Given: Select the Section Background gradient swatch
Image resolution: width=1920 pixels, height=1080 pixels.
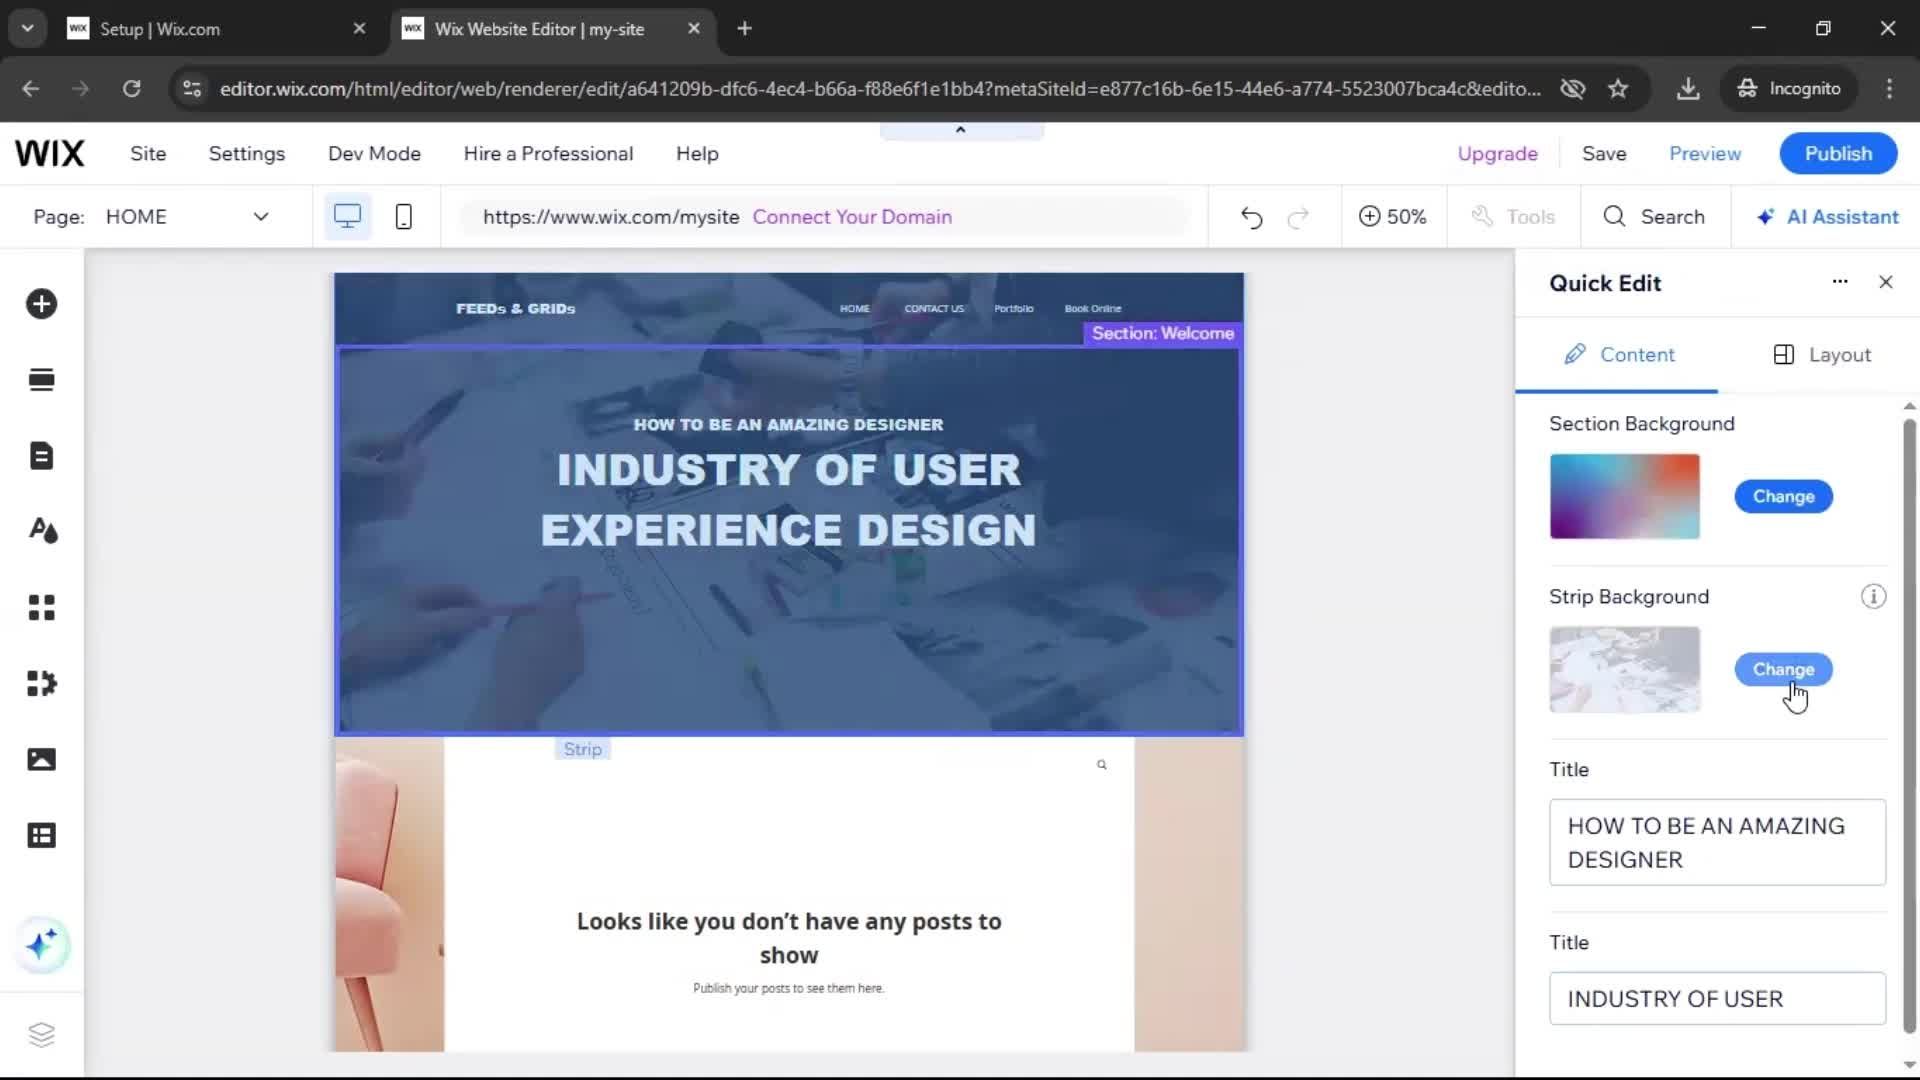Looking at the screenshot, I should click(1624, 497).
